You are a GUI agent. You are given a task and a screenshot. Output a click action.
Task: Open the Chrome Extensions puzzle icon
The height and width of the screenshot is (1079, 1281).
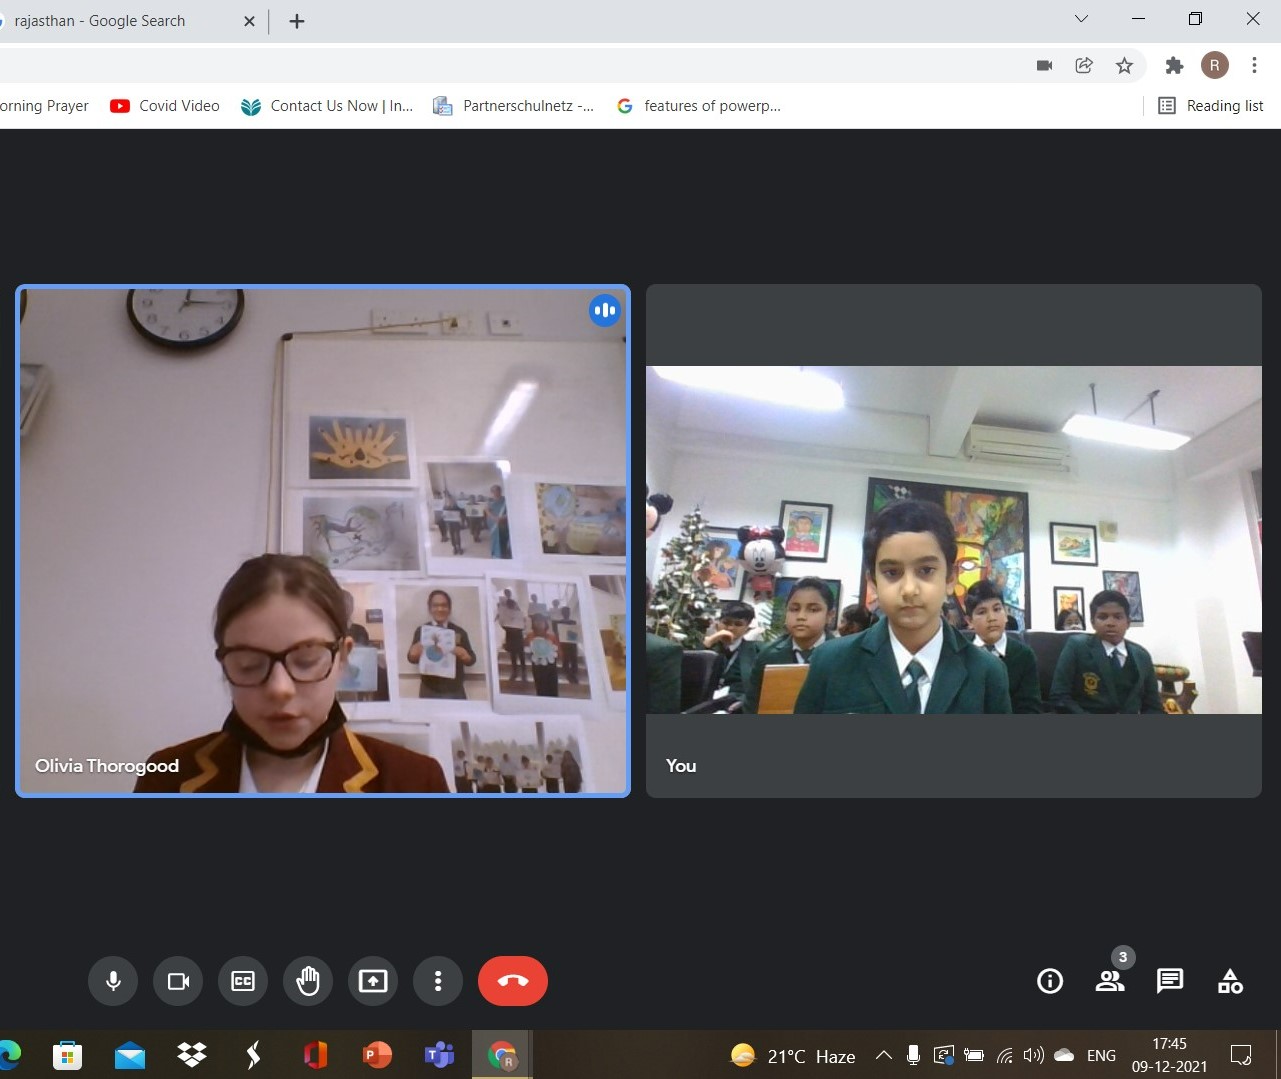(x=1174, y=66)
